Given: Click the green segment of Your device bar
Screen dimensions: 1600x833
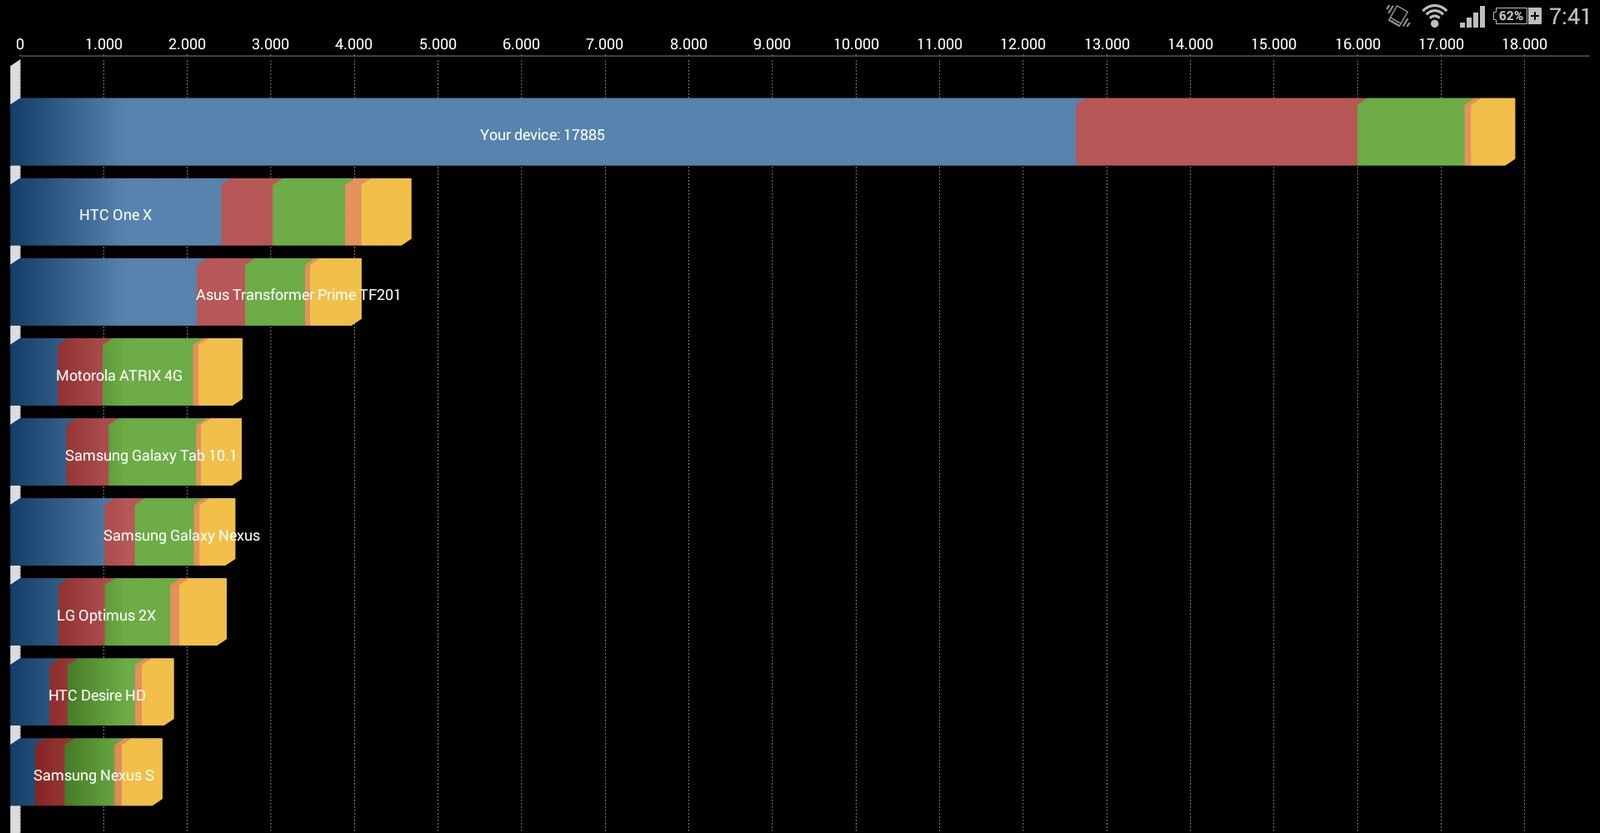Looking at the screenshot, I should (1411, 132).
